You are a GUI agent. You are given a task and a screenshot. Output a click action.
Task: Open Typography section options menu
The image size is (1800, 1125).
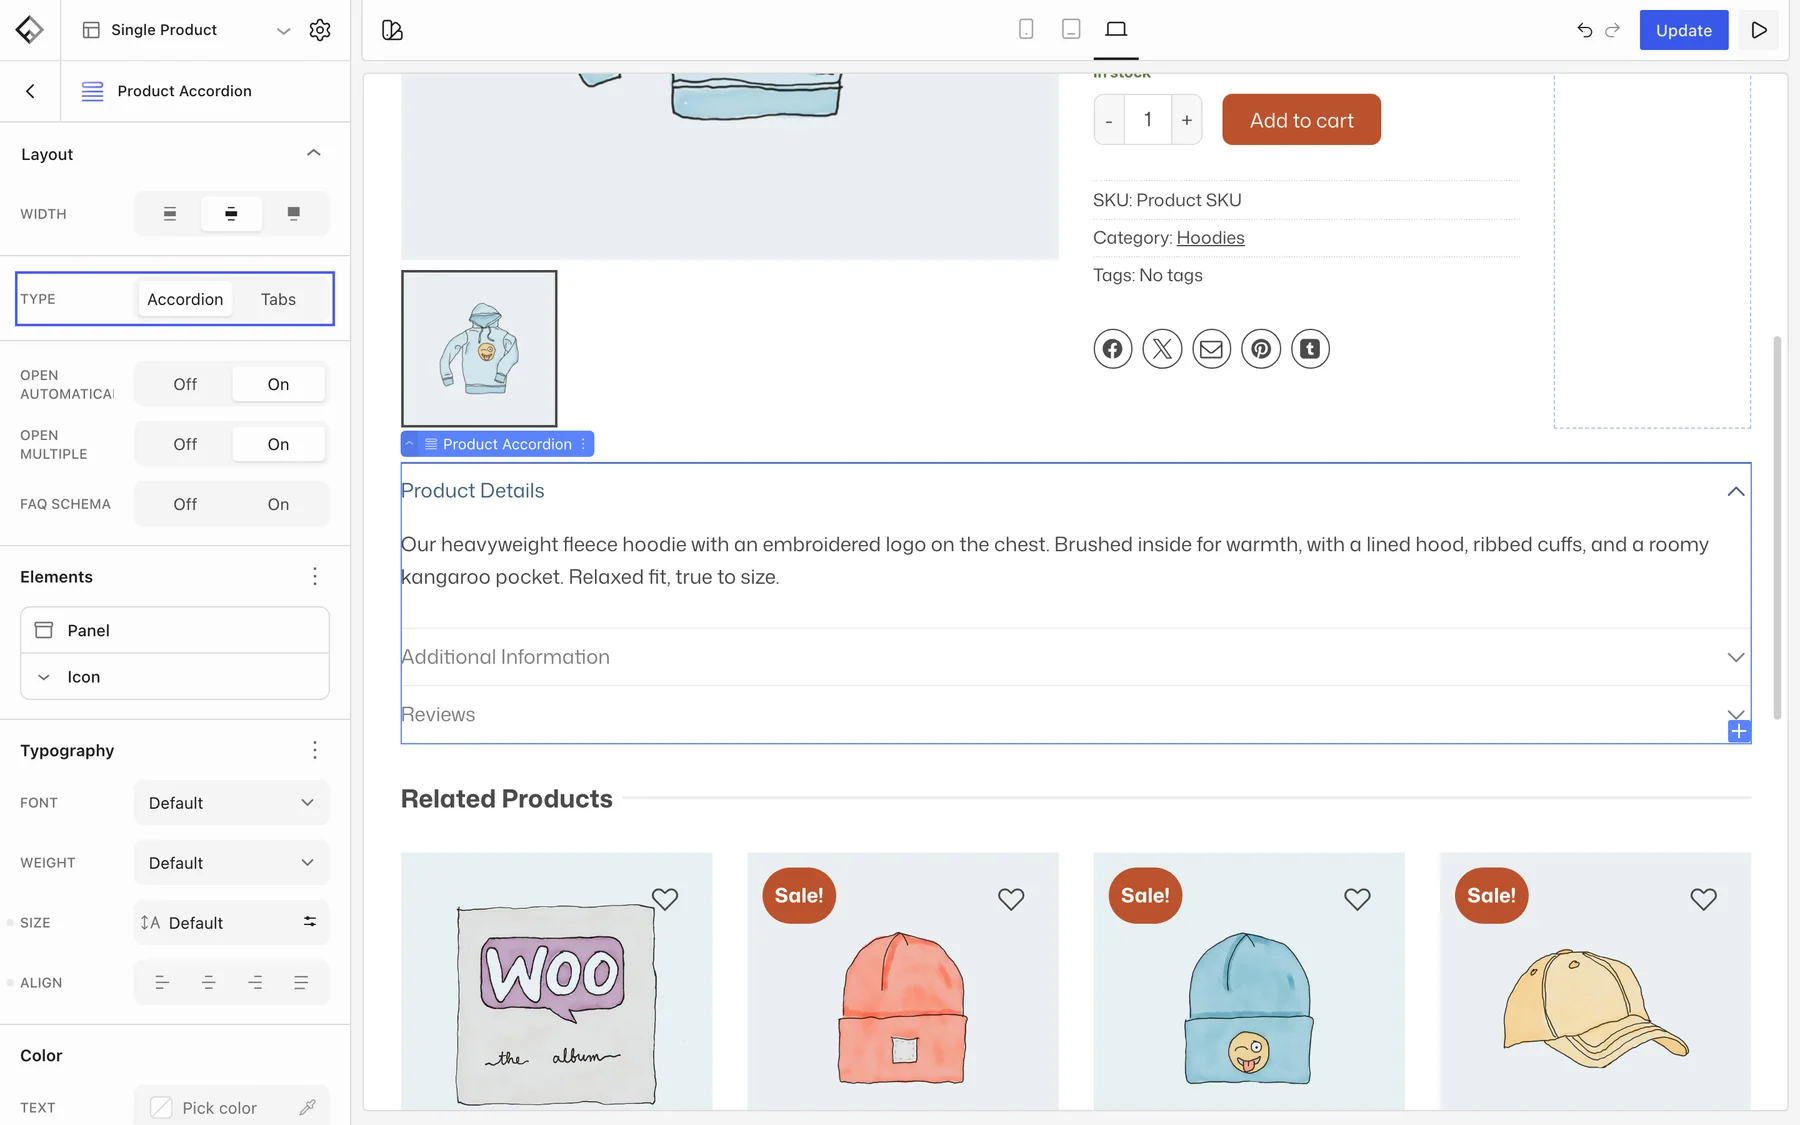click(315, 750)
